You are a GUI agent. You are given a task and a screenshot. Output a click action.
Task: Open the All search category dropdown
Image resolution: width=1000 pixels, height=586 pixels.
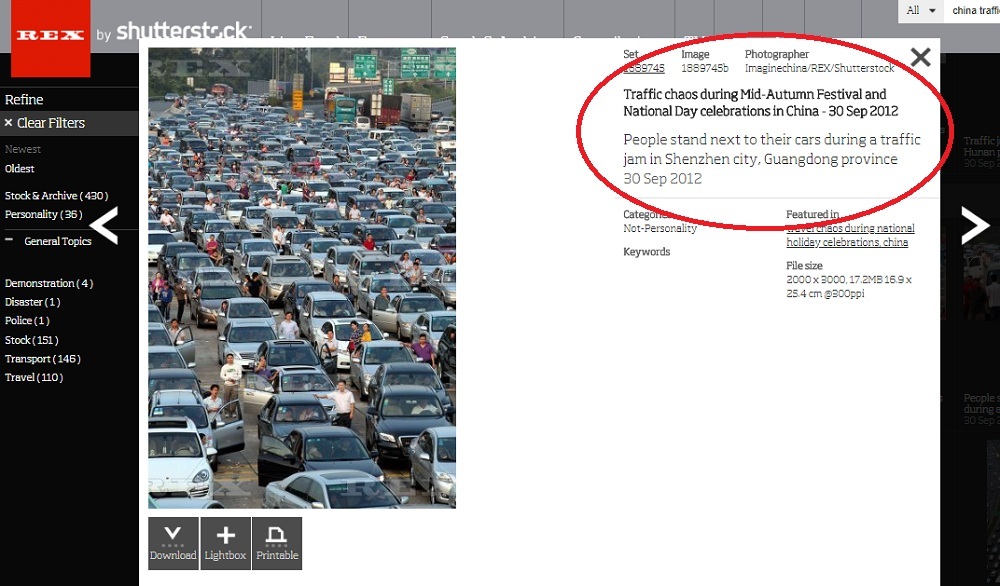(x=921, y=11)
